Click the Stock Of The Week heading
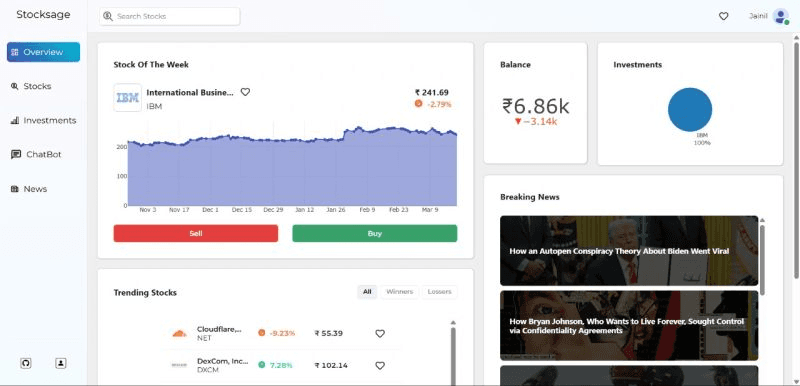 pos(151,65)
